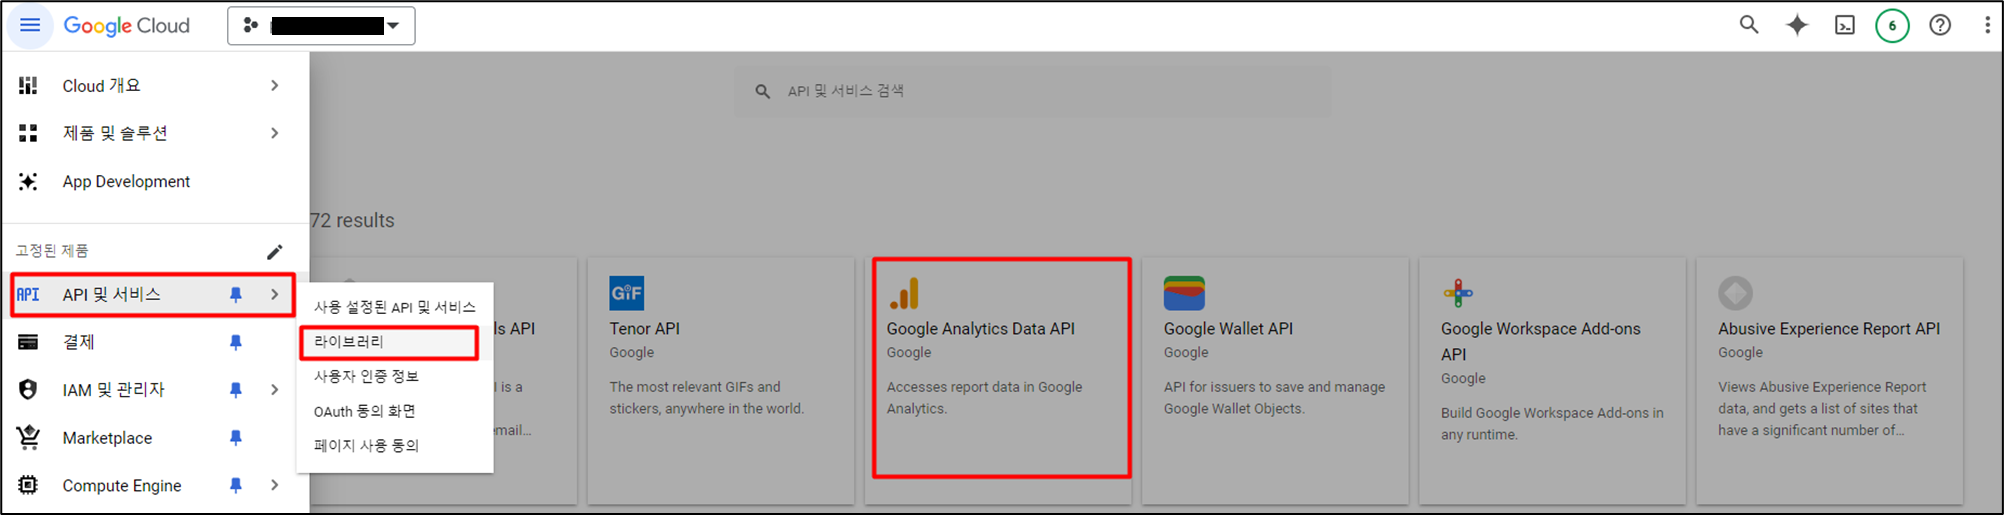Open the Google Wallet API card
2004x515 pixels.
[1275, 381]
